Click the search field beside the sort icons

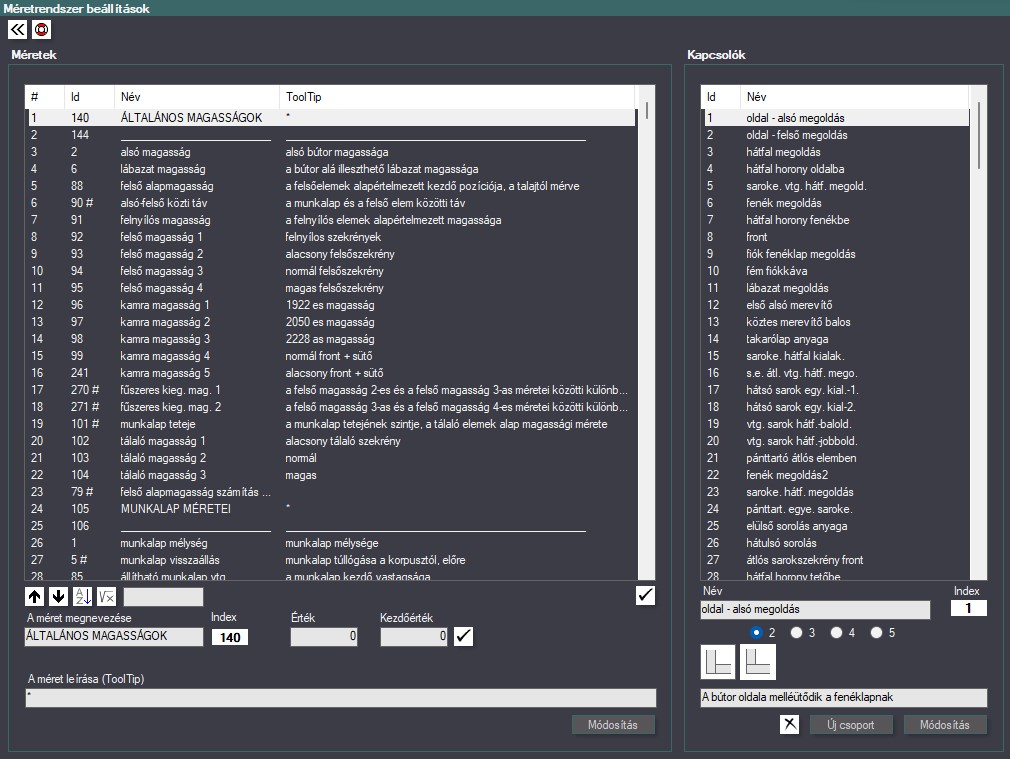pos(164,597)
